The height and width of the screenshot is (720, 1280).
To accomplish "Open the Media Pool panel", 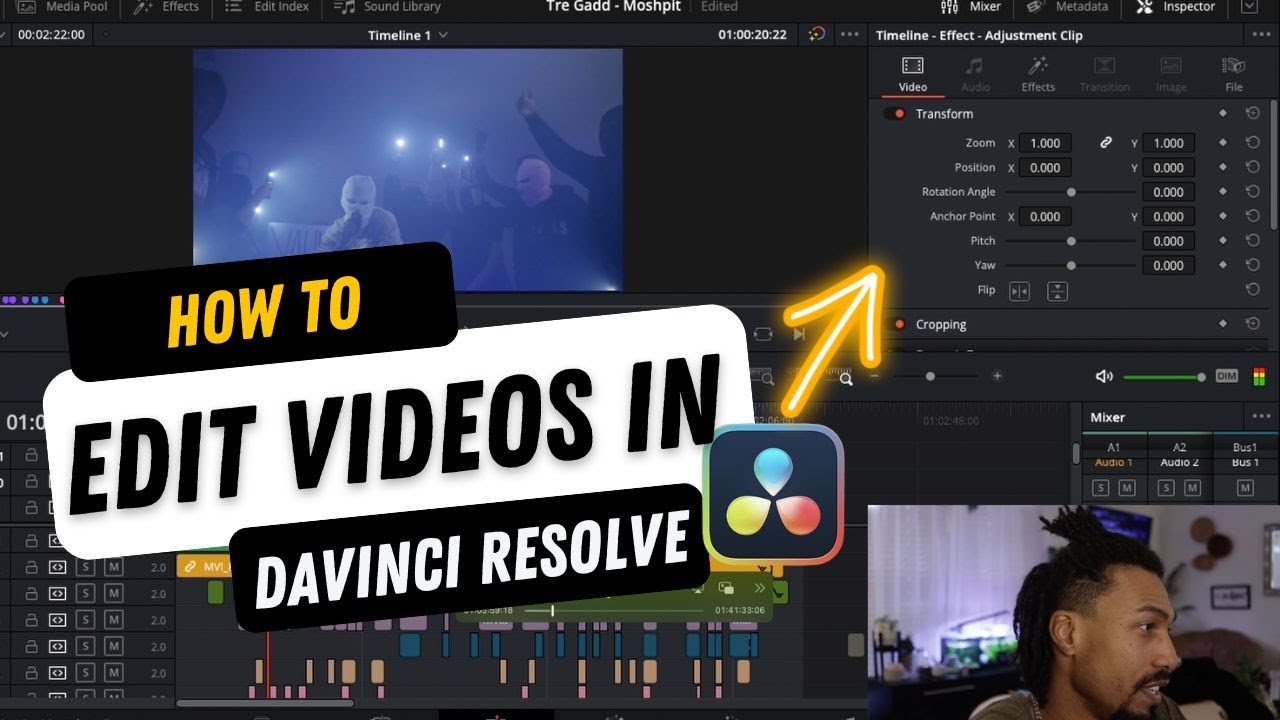I will coord(61,6).
